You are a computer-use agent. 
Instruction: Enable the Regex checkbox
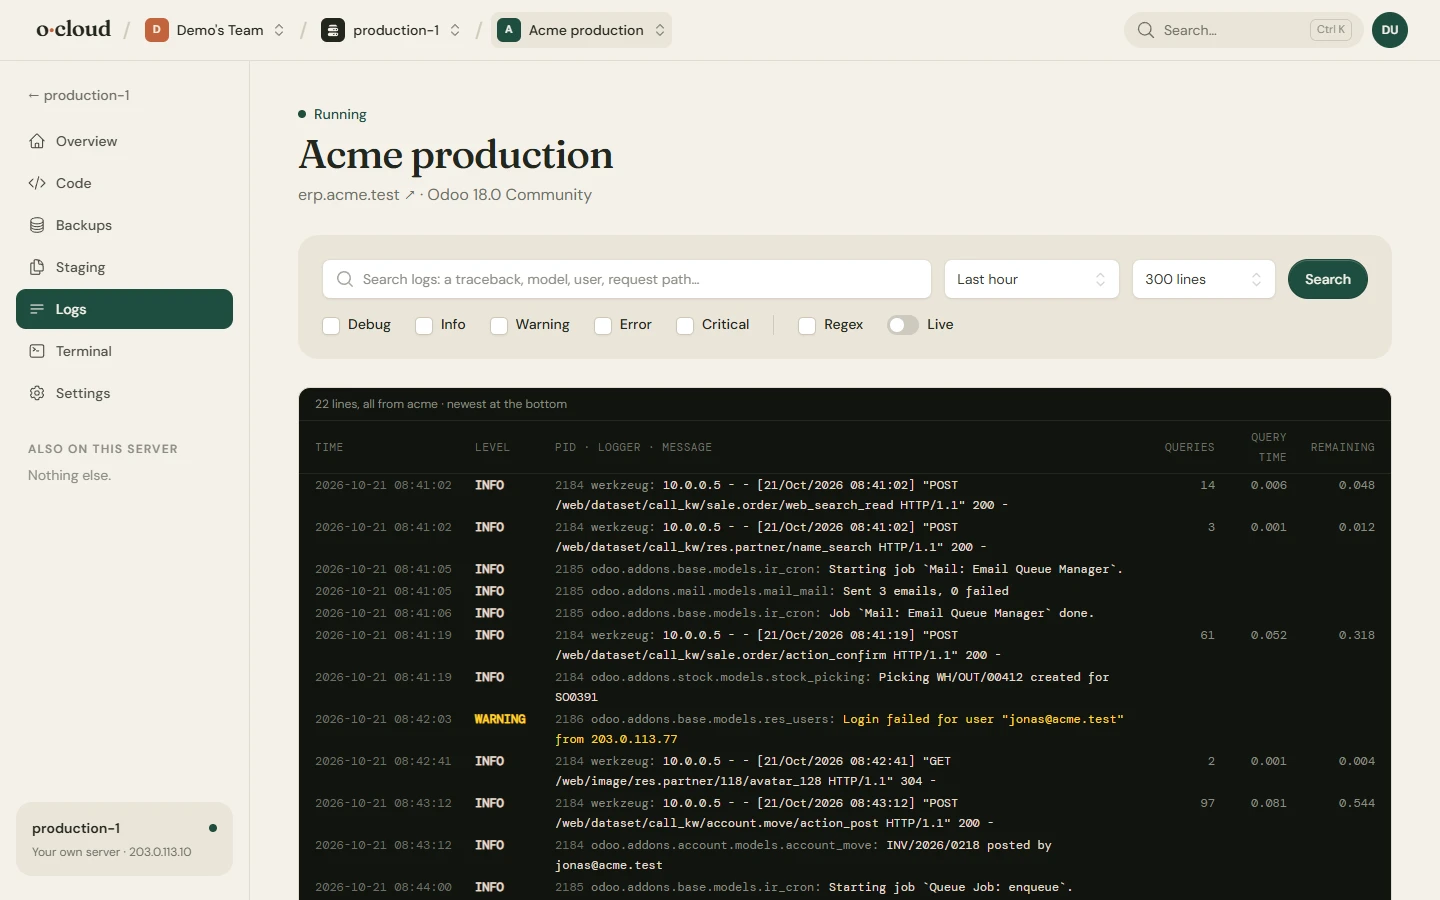click(807, 325)
